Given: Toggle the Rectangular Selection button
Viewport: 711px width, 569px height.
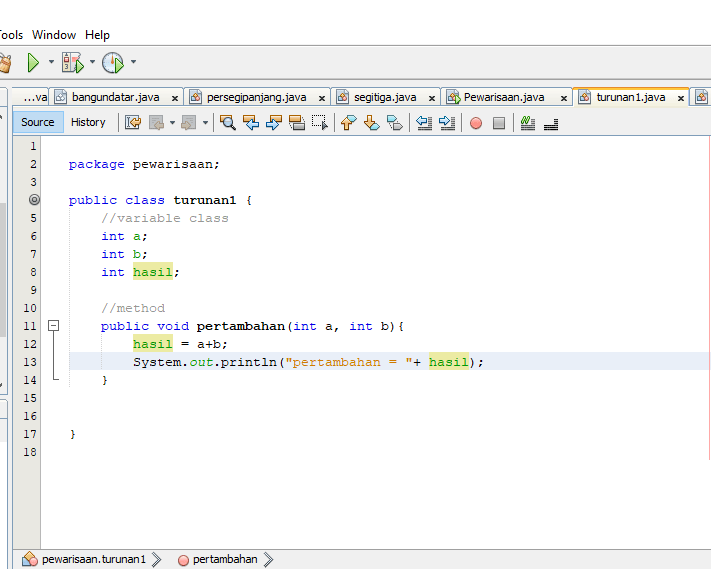Looking at the screenshot, I should 320,123.
